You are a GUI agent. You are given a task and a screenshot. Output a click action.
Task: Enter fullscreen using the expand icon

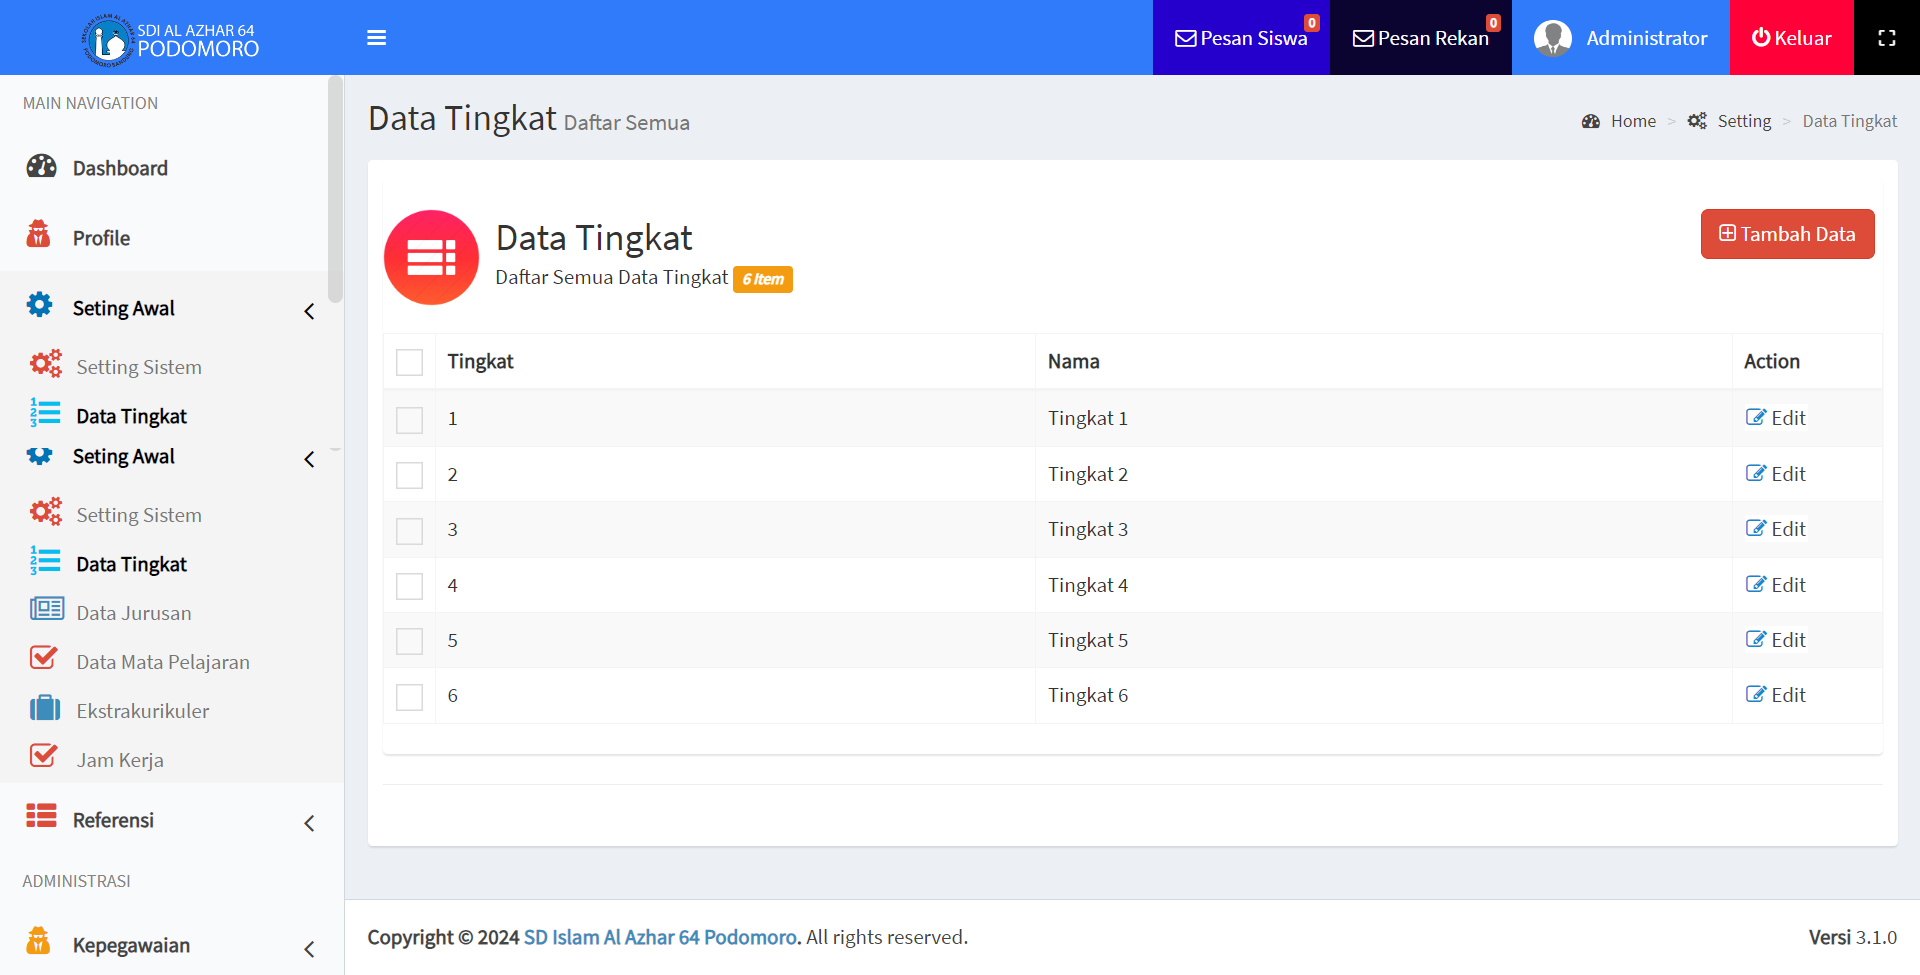pyautogui.click(x=1886, y=38)
